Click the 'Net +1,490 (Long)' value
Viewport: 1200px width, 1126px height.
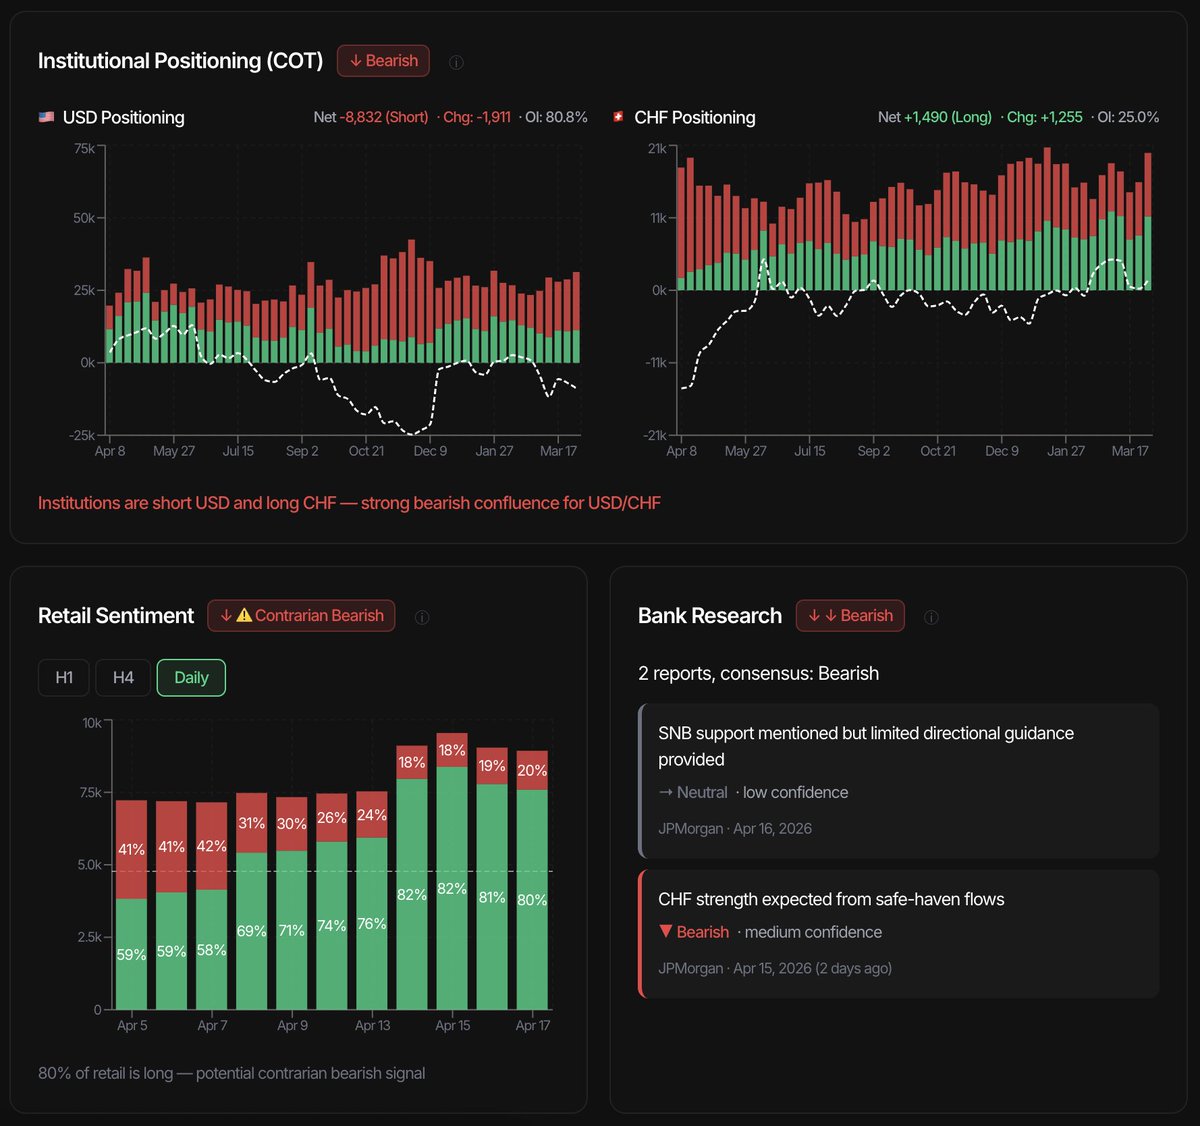[x=935, y=117]
